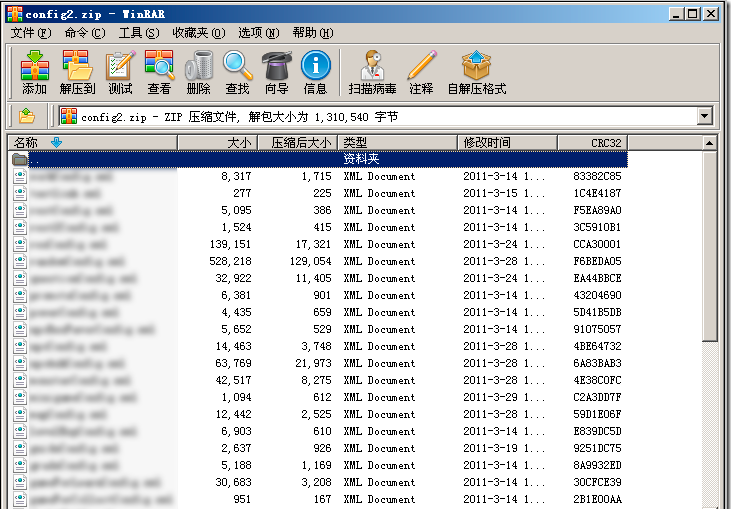Open the 选项(N) menu
The width and height of the screenshot is (731, 509).
pos(259,33)
